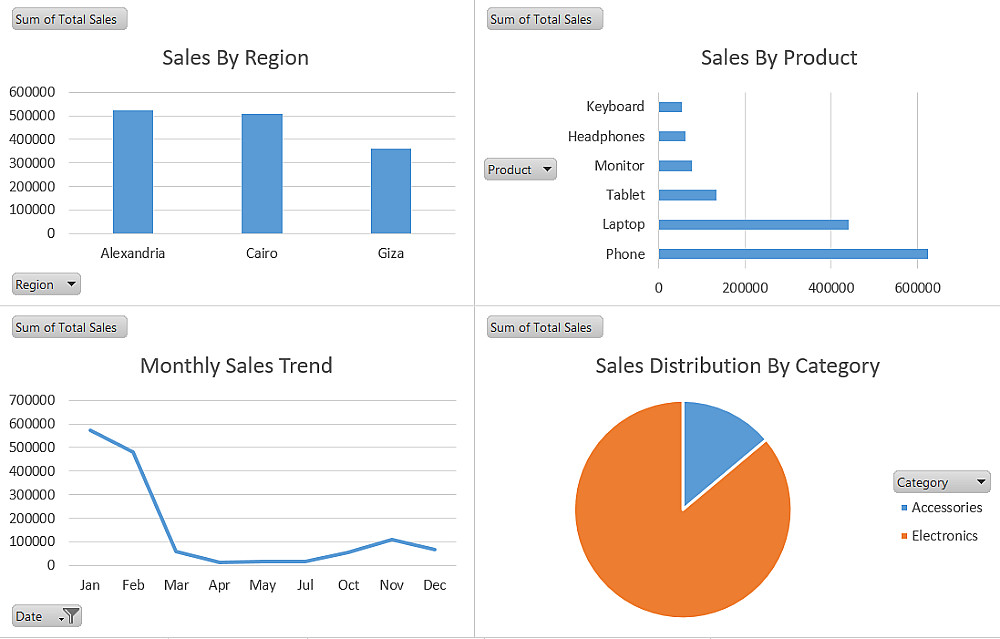
Task: Click Sum of Total Sales button above Monthly Sales Trend
Action: pyautogui.click(x=70, y=327)
